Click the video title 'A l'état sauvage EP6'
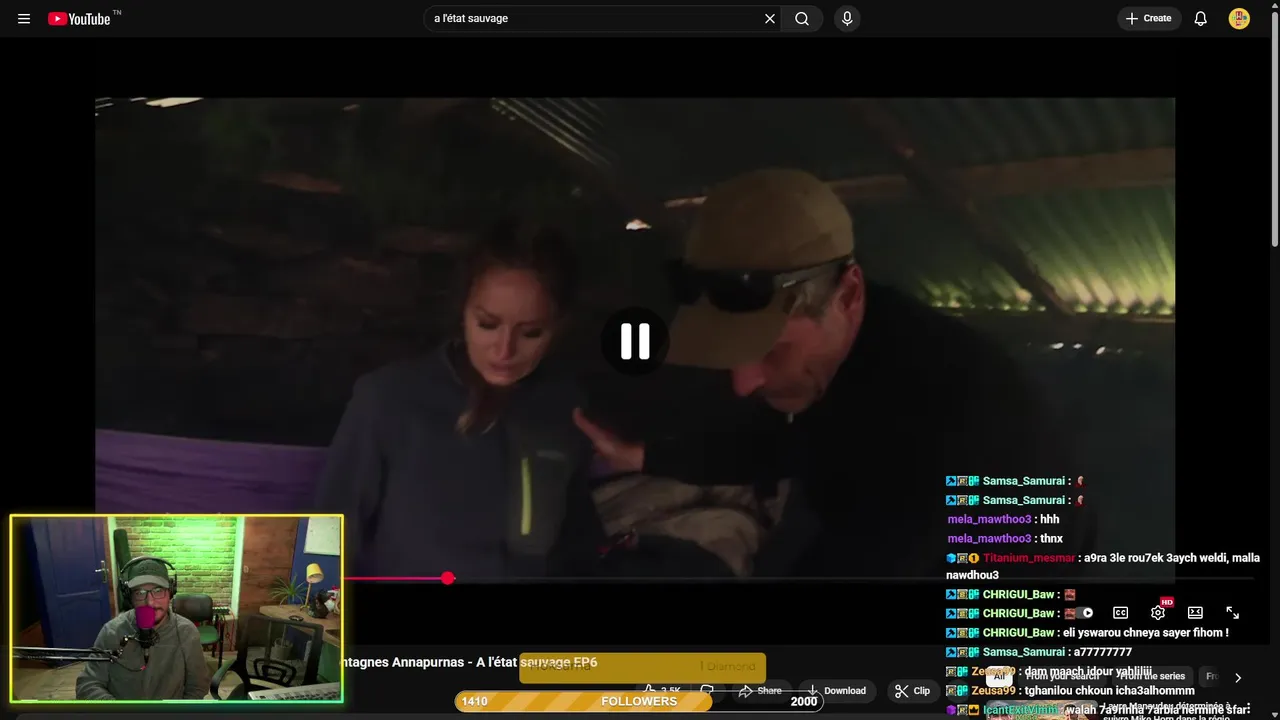This screenshot has height=720, width=1280. point(536,662)
